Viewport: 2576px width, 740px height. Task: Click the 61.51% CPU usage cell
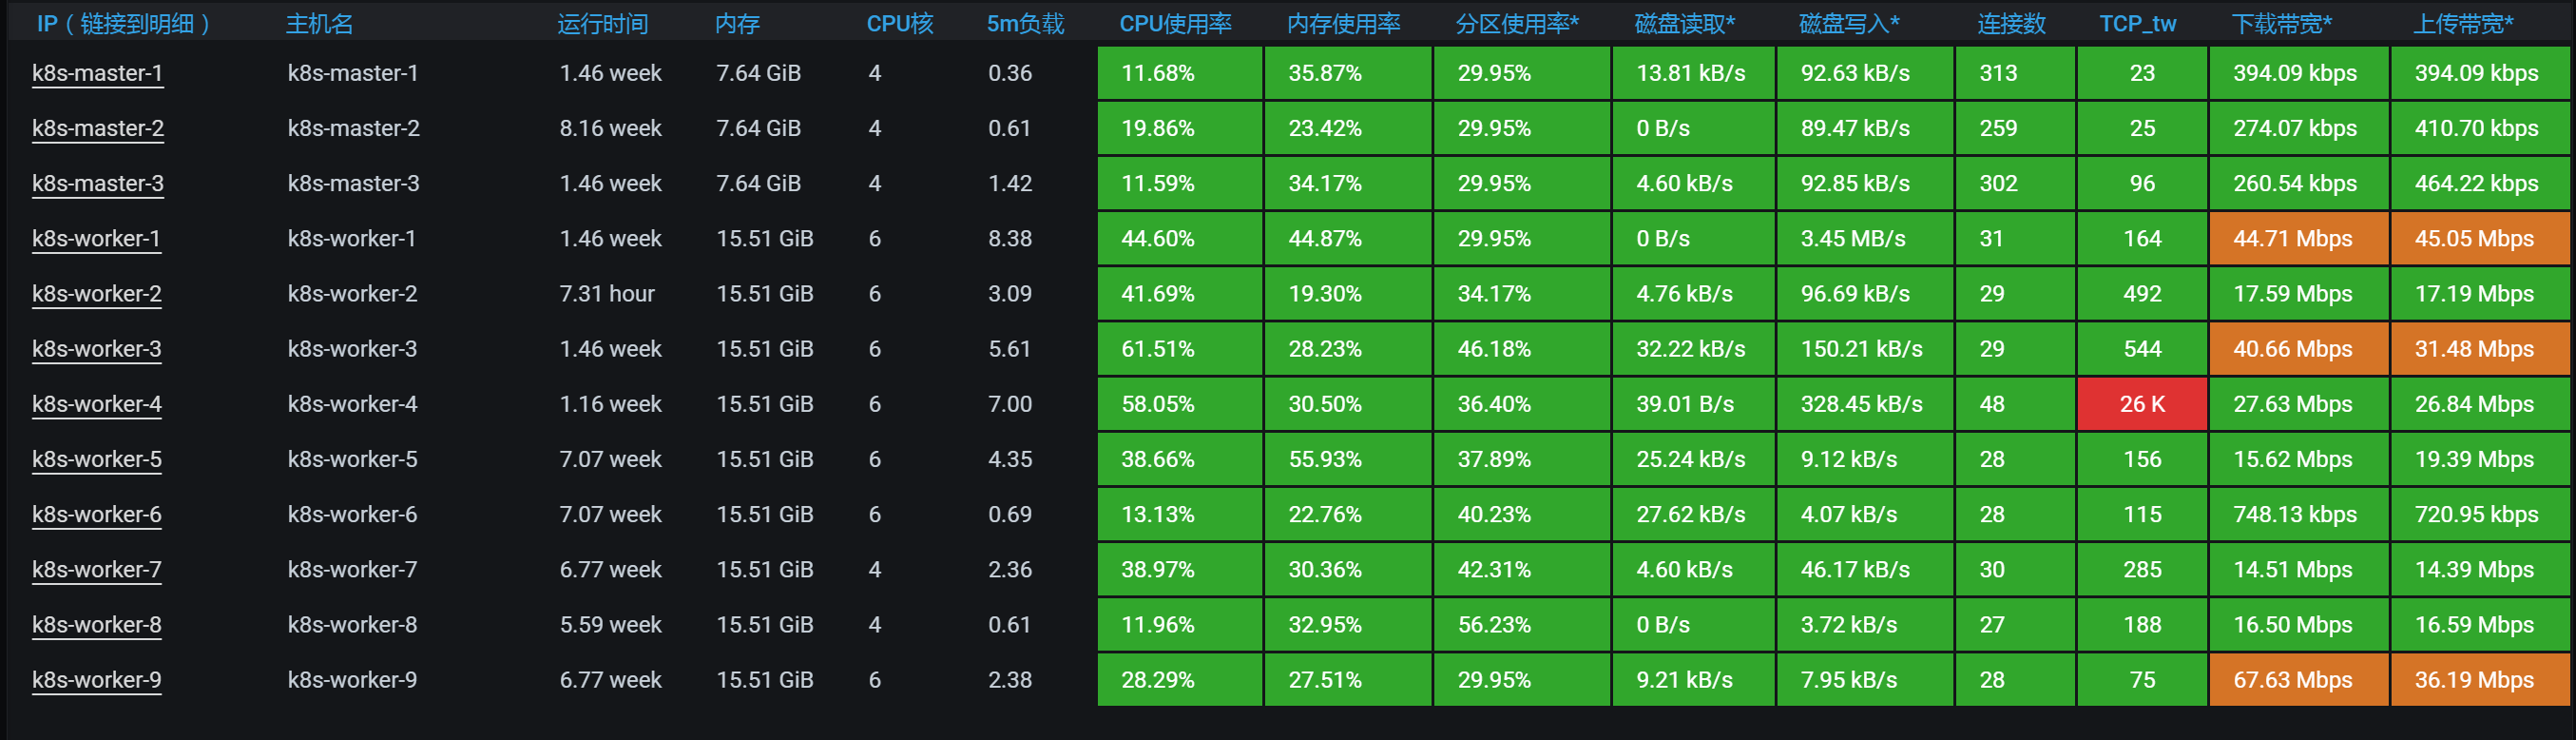click(1178, 349)
